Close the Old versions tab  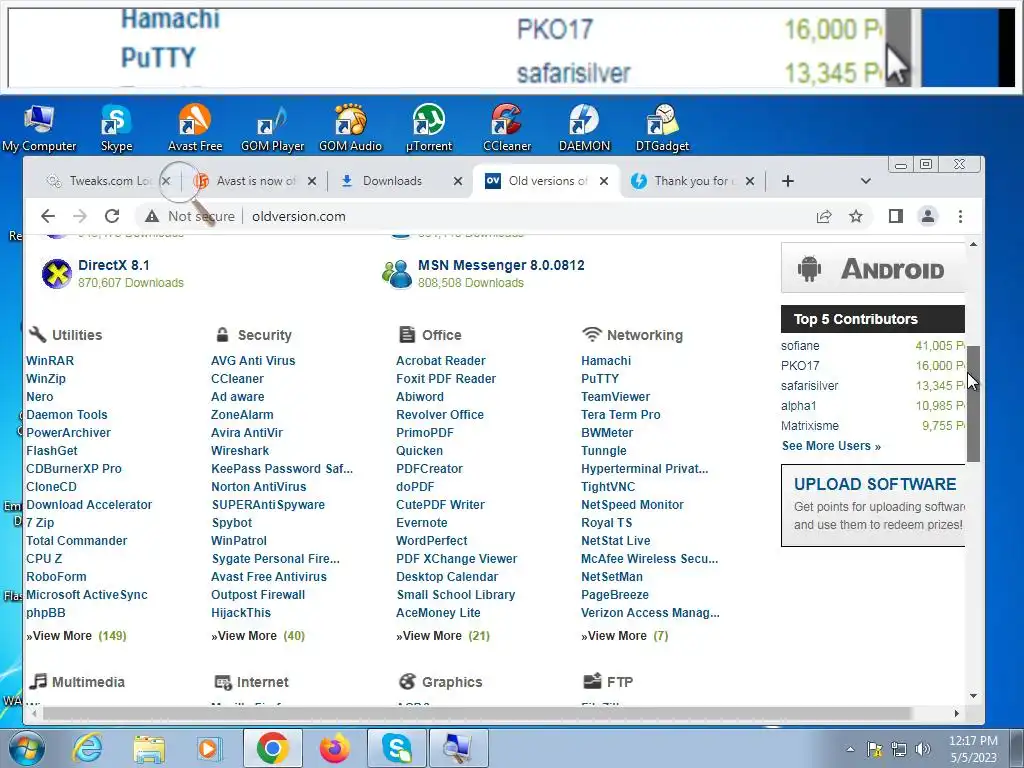604,181
